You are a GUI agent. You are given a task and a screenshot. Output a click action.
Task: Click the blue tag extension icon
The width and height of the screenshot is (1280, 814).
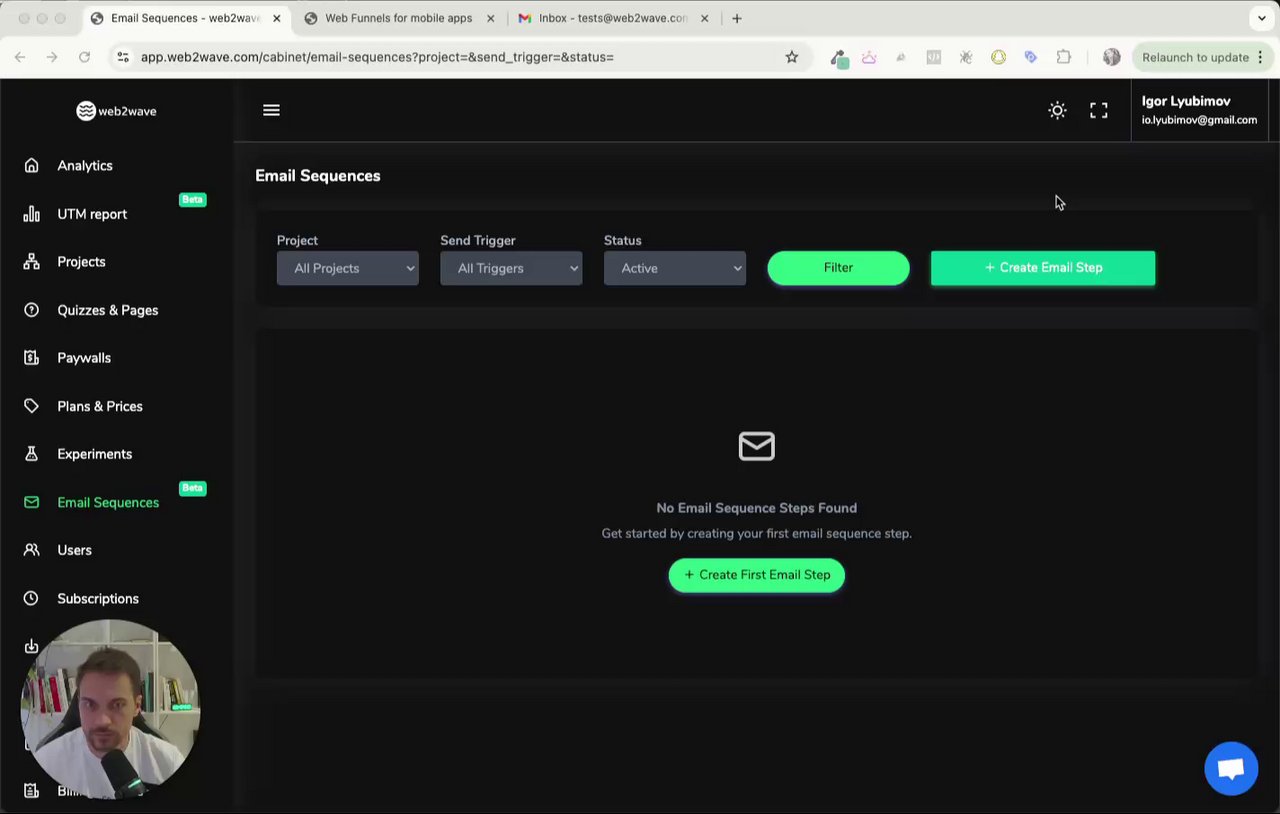click(x=1031, y=57)
